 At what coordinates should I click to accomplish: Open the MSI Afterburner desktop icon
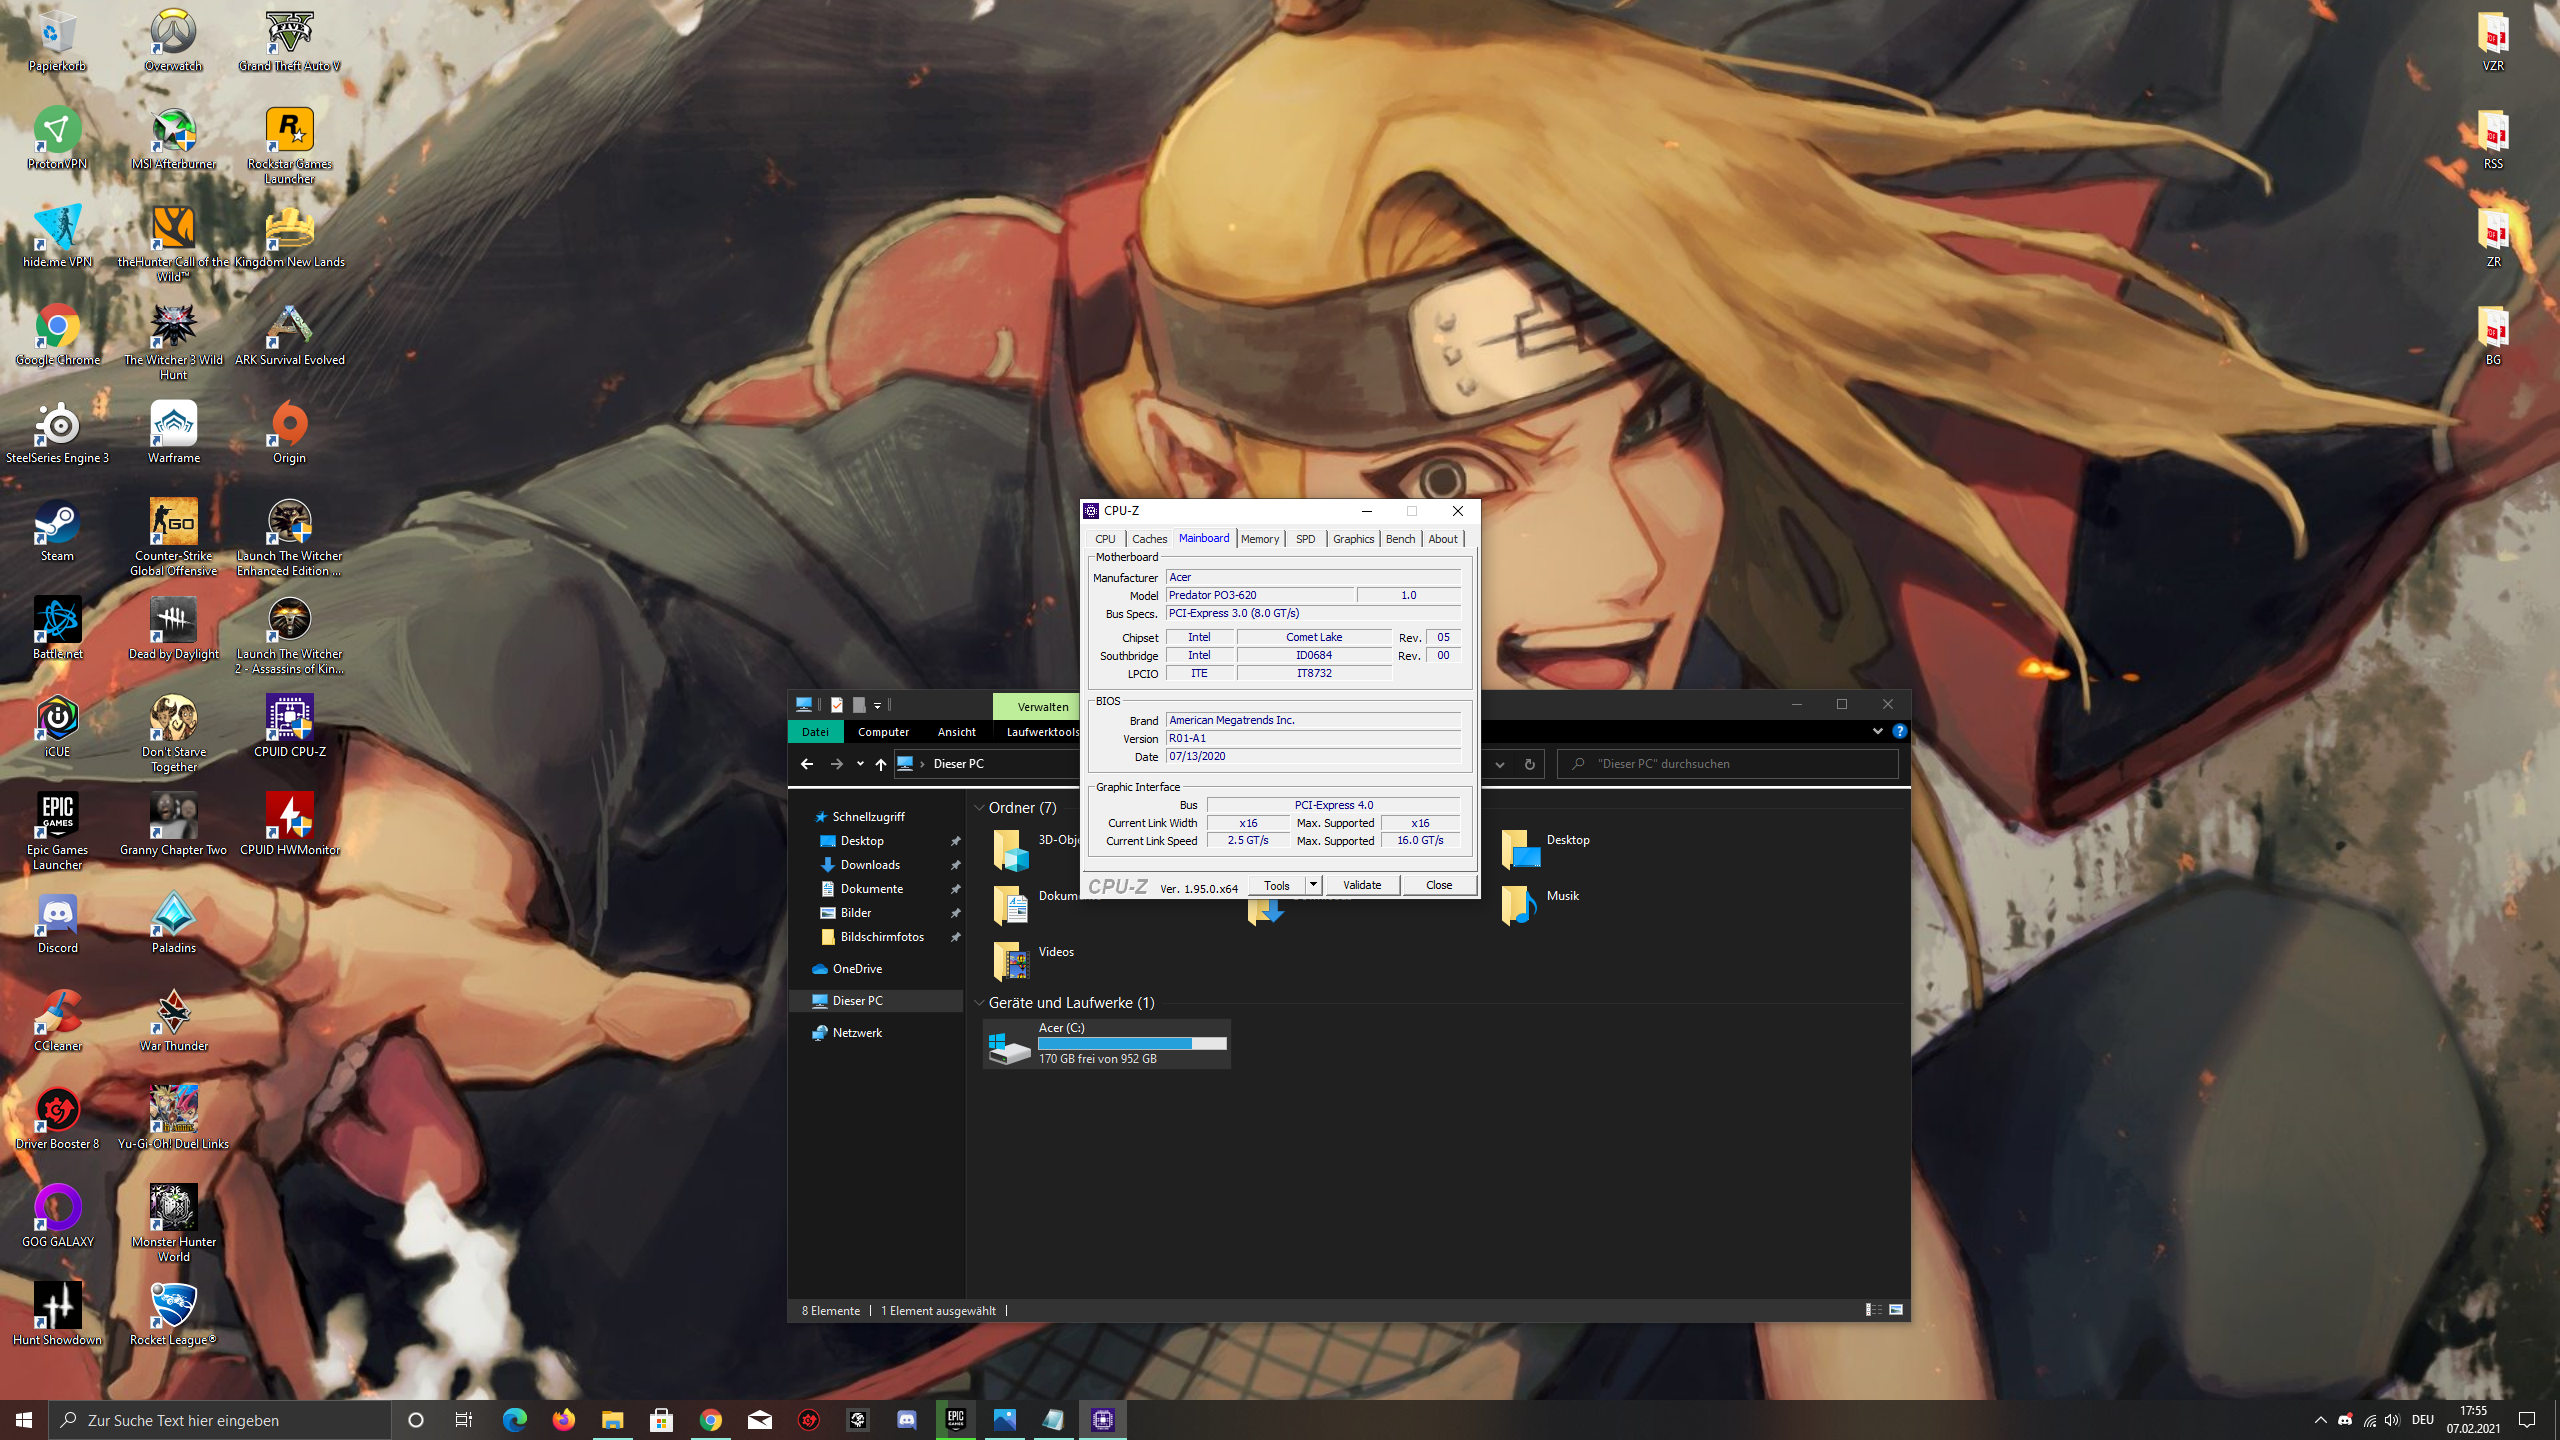coord(173,130)
